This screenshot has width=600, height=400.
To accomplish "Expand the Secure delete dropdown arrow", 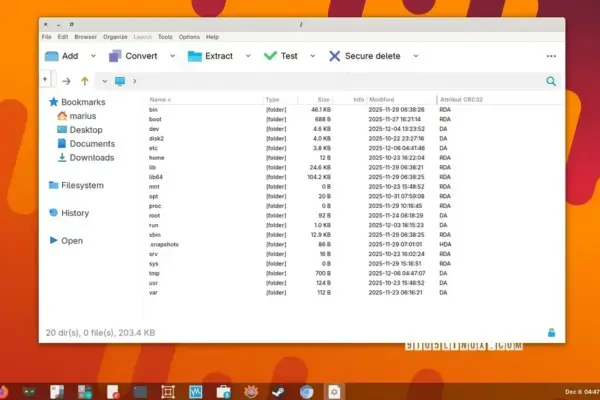I will click(x=416, y=56).
